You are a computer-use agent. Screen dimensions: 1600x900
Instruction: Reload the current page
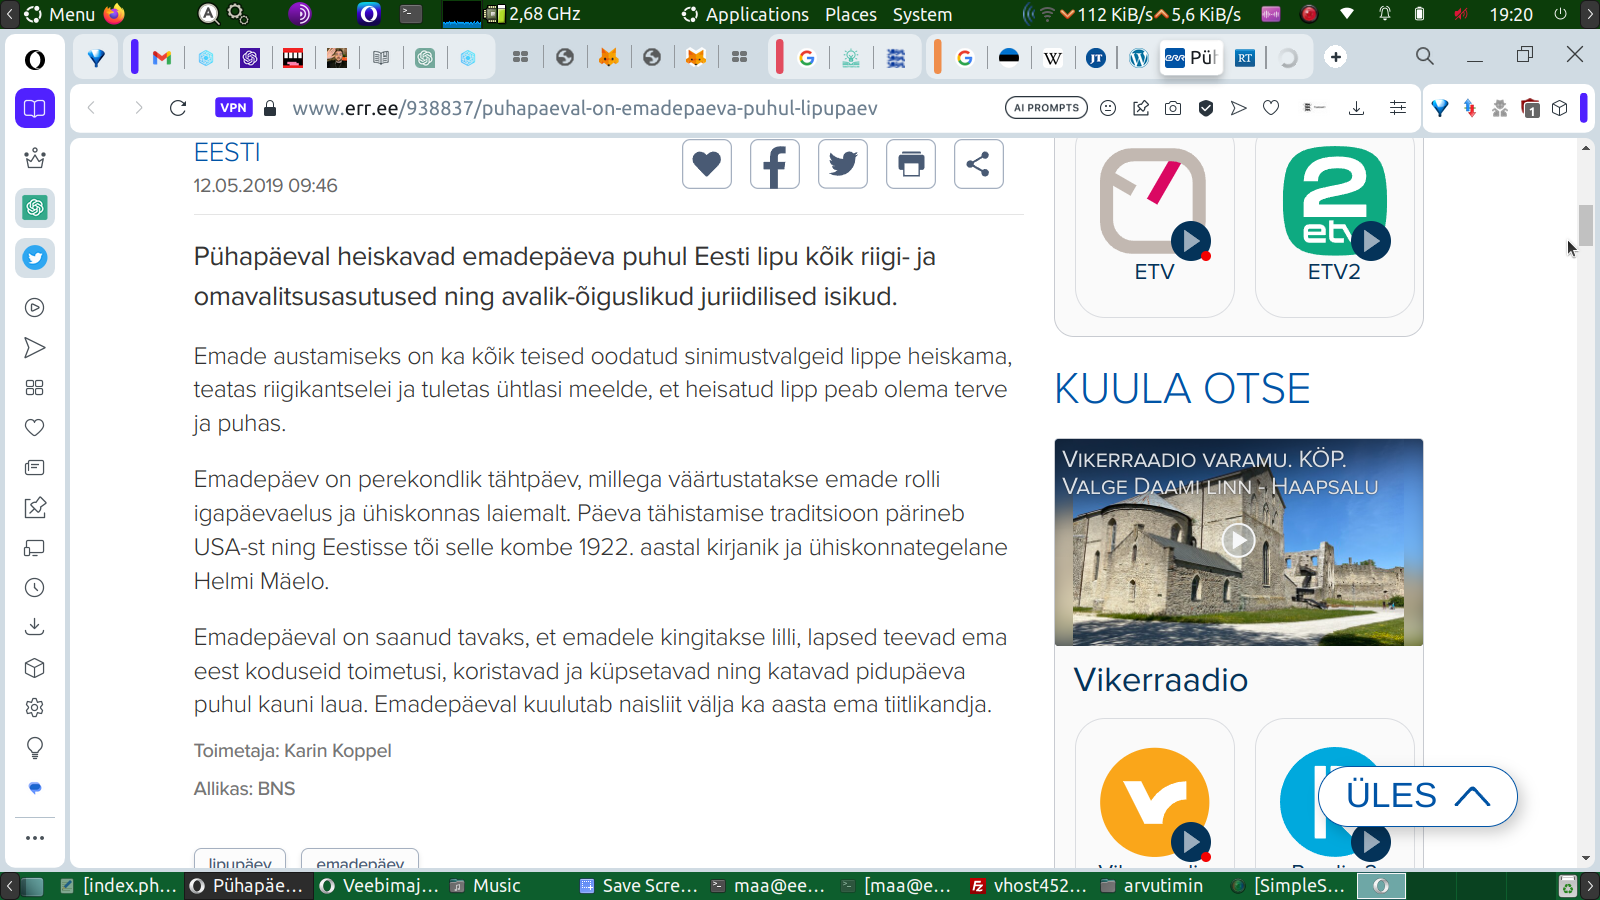pyautogui.click(x=178, y=108)
